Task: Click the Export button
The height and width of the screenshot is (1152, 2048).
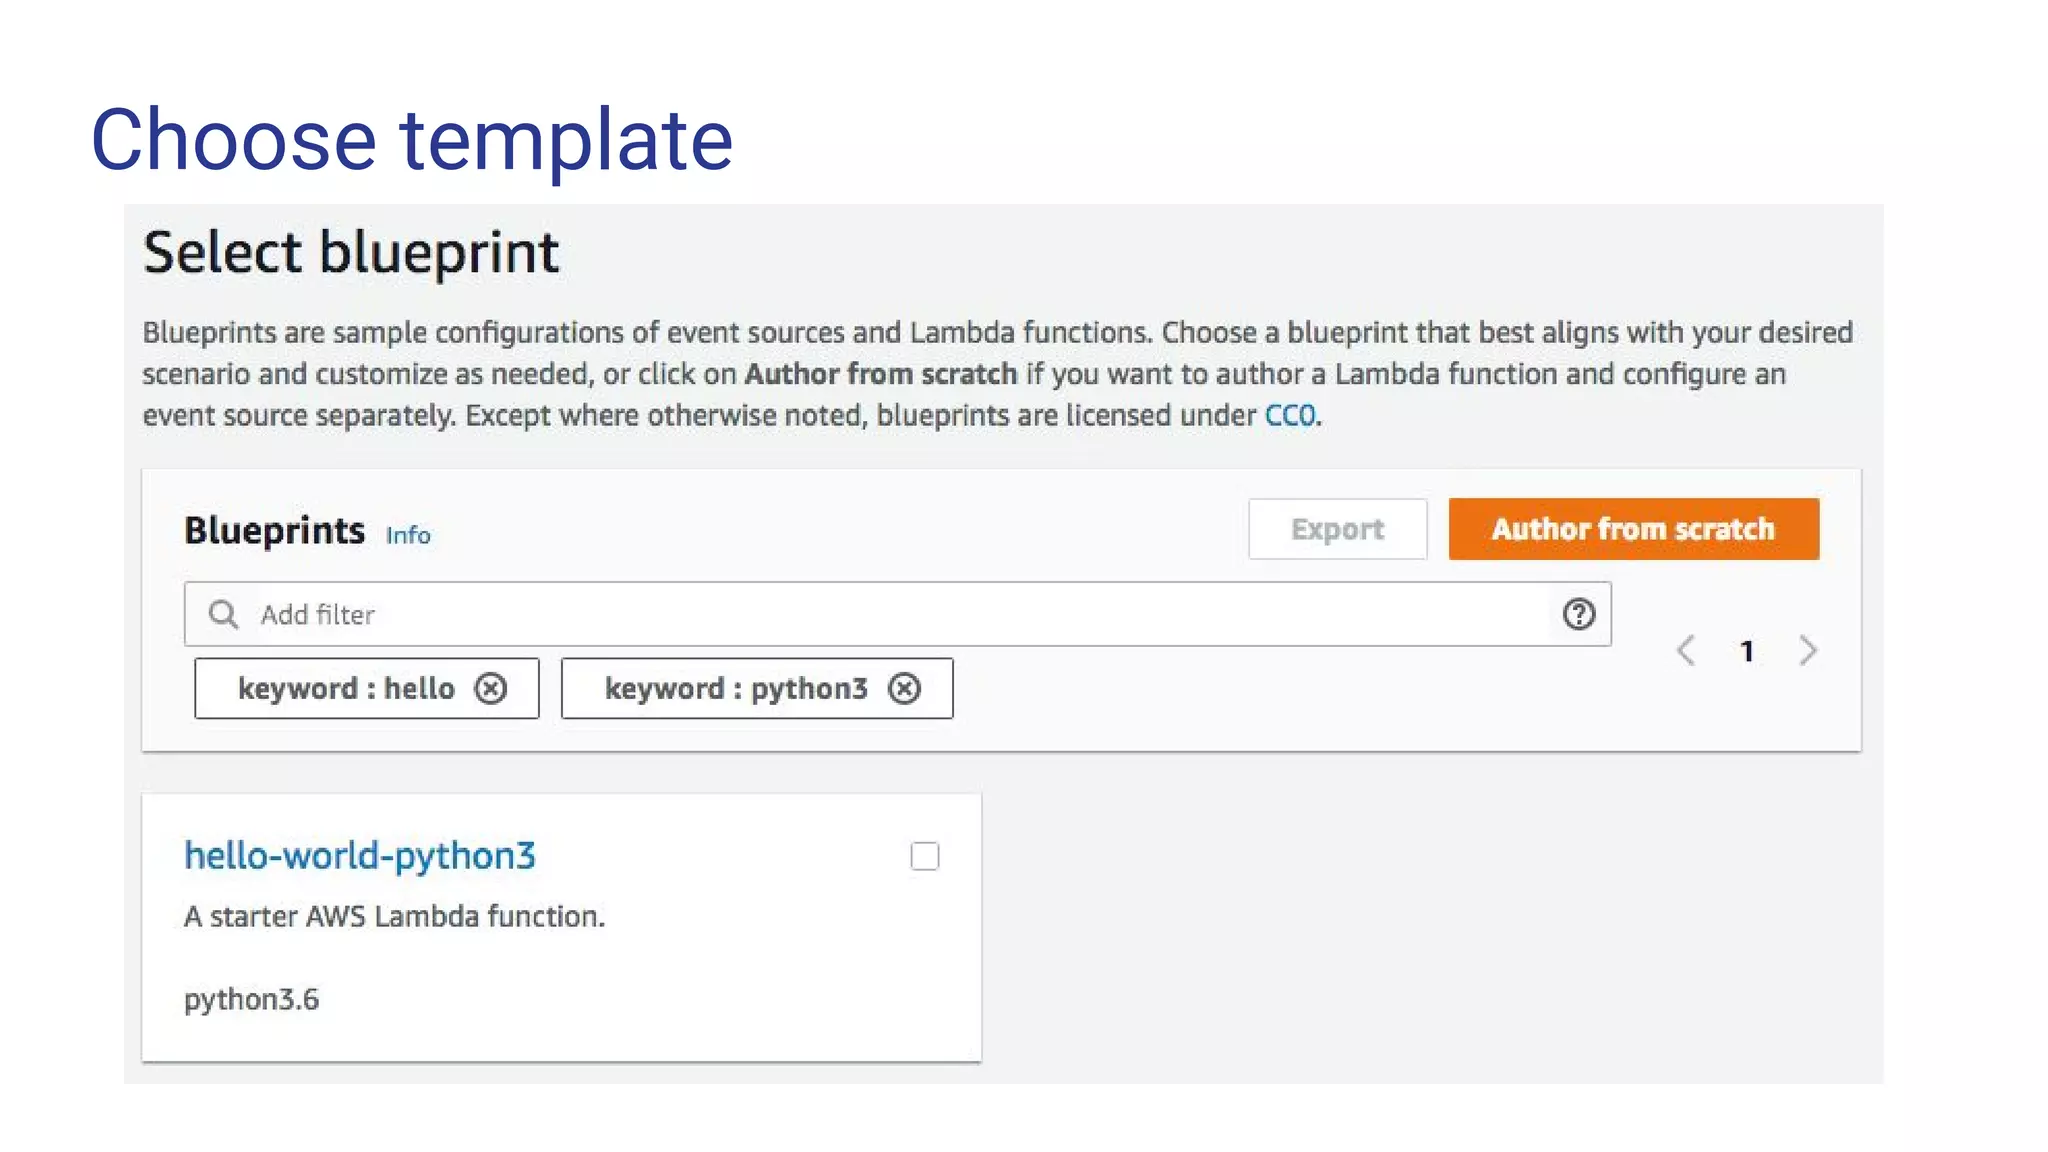Action: point(1337,529)
